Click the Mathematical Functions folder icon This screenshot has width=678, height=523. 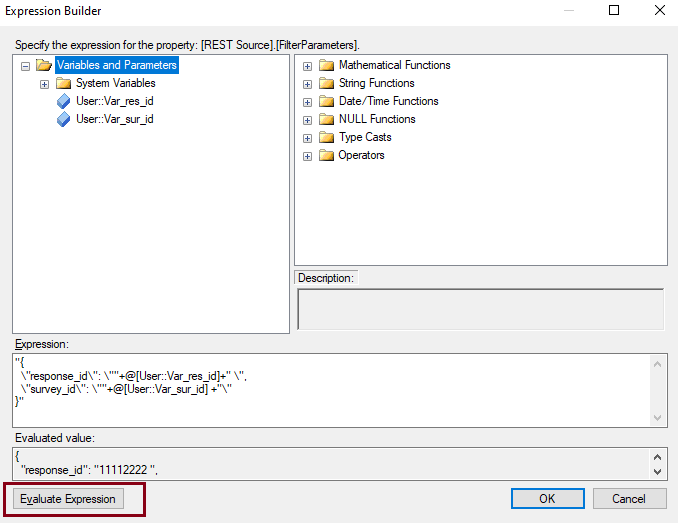326,66
